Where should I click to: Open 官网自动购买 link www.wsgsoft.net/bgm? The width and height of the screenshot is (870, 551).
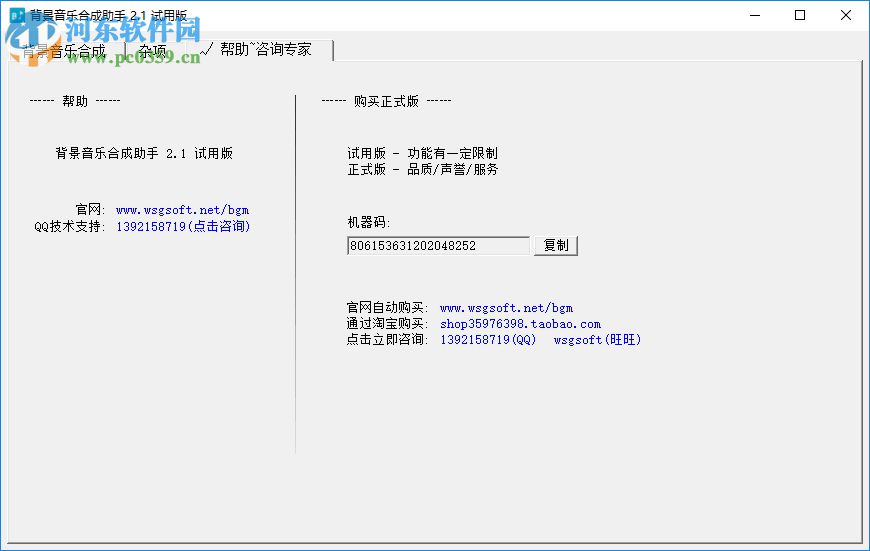tap(507, 307)
